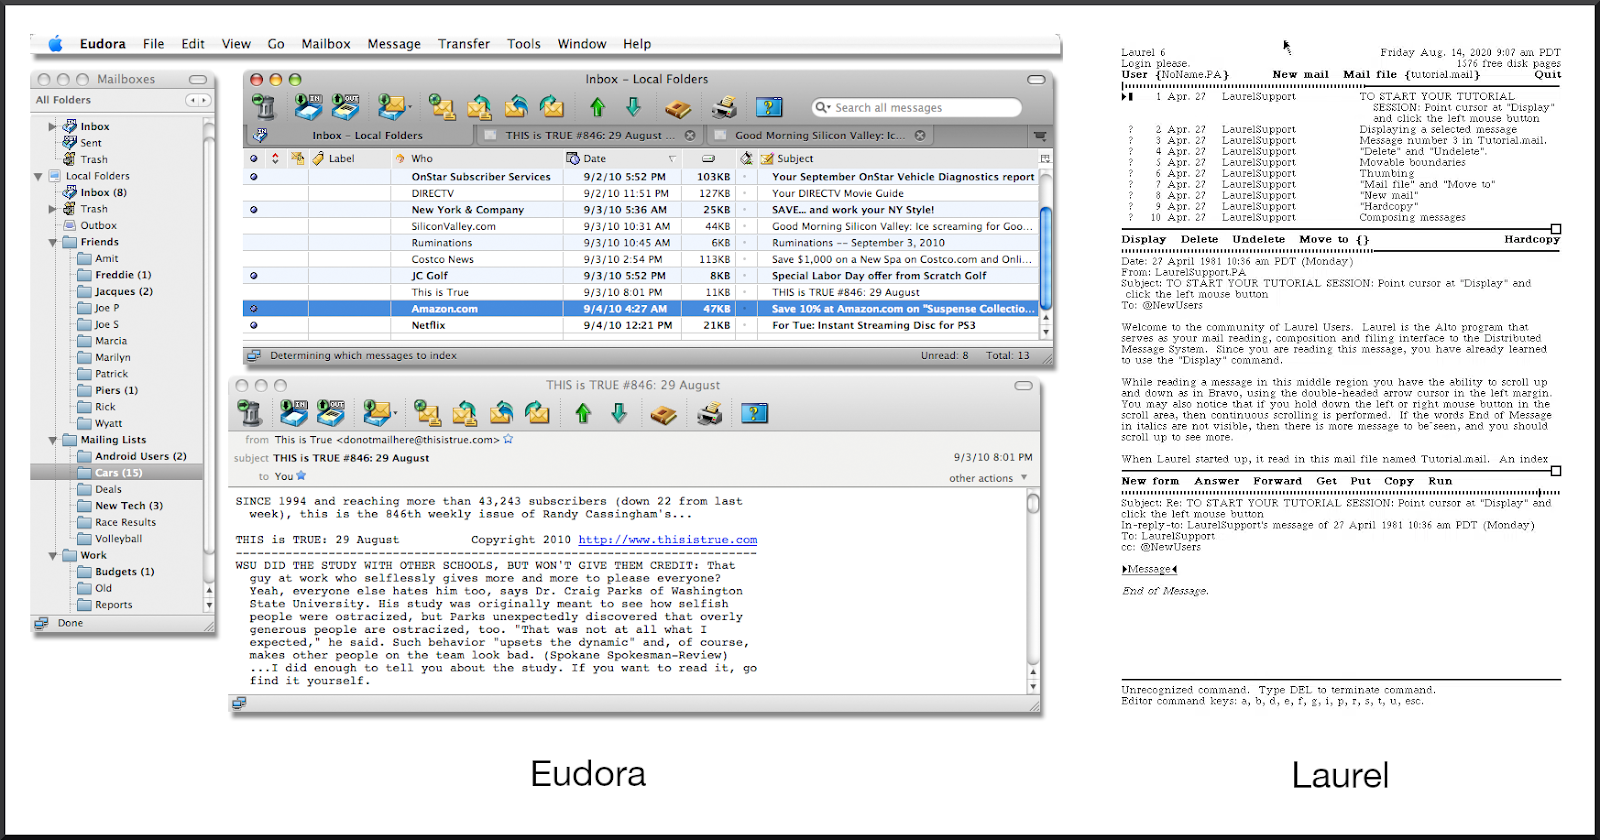
Task: Toggle status dot on JC Golf message row
Action: (253, 276)
